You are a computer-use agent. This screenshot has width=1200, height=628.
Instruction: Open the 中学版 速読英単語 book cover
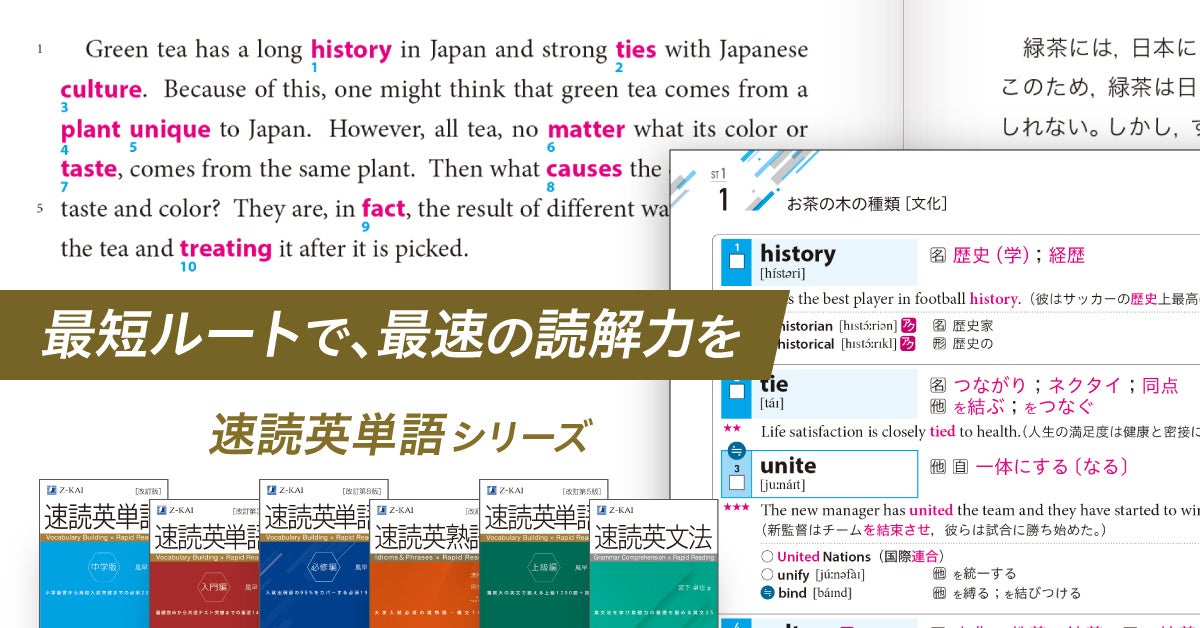pyautogui.click(x=94, y=553)
